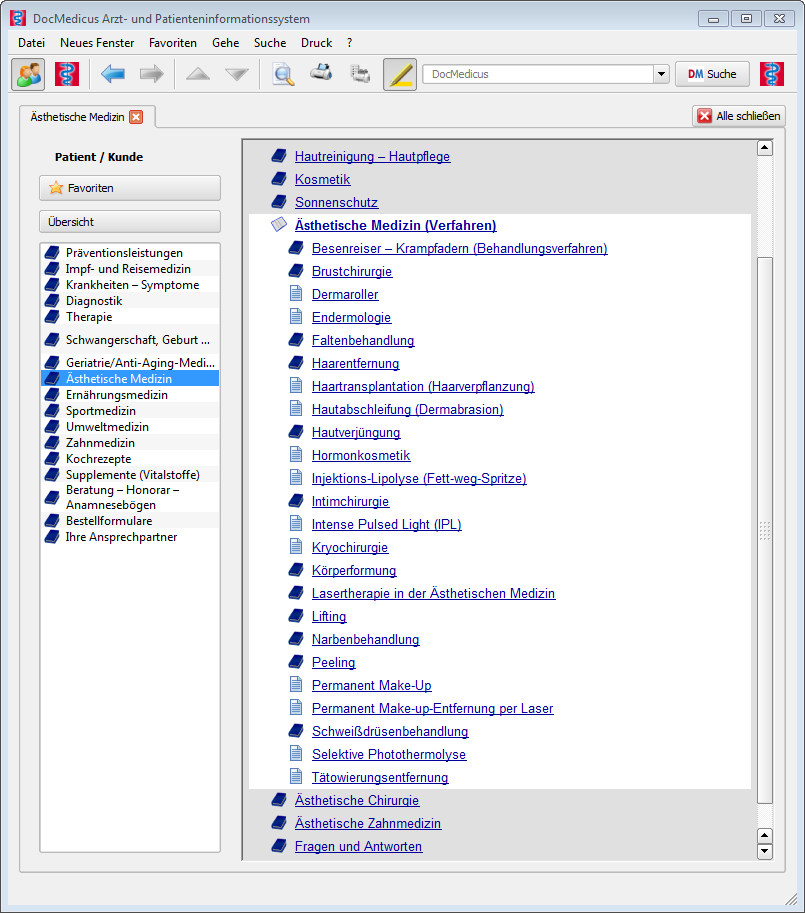
Task: Expand book icon next to Hautverjüngung
Action: pyautogui.click(x=296, y=432)
